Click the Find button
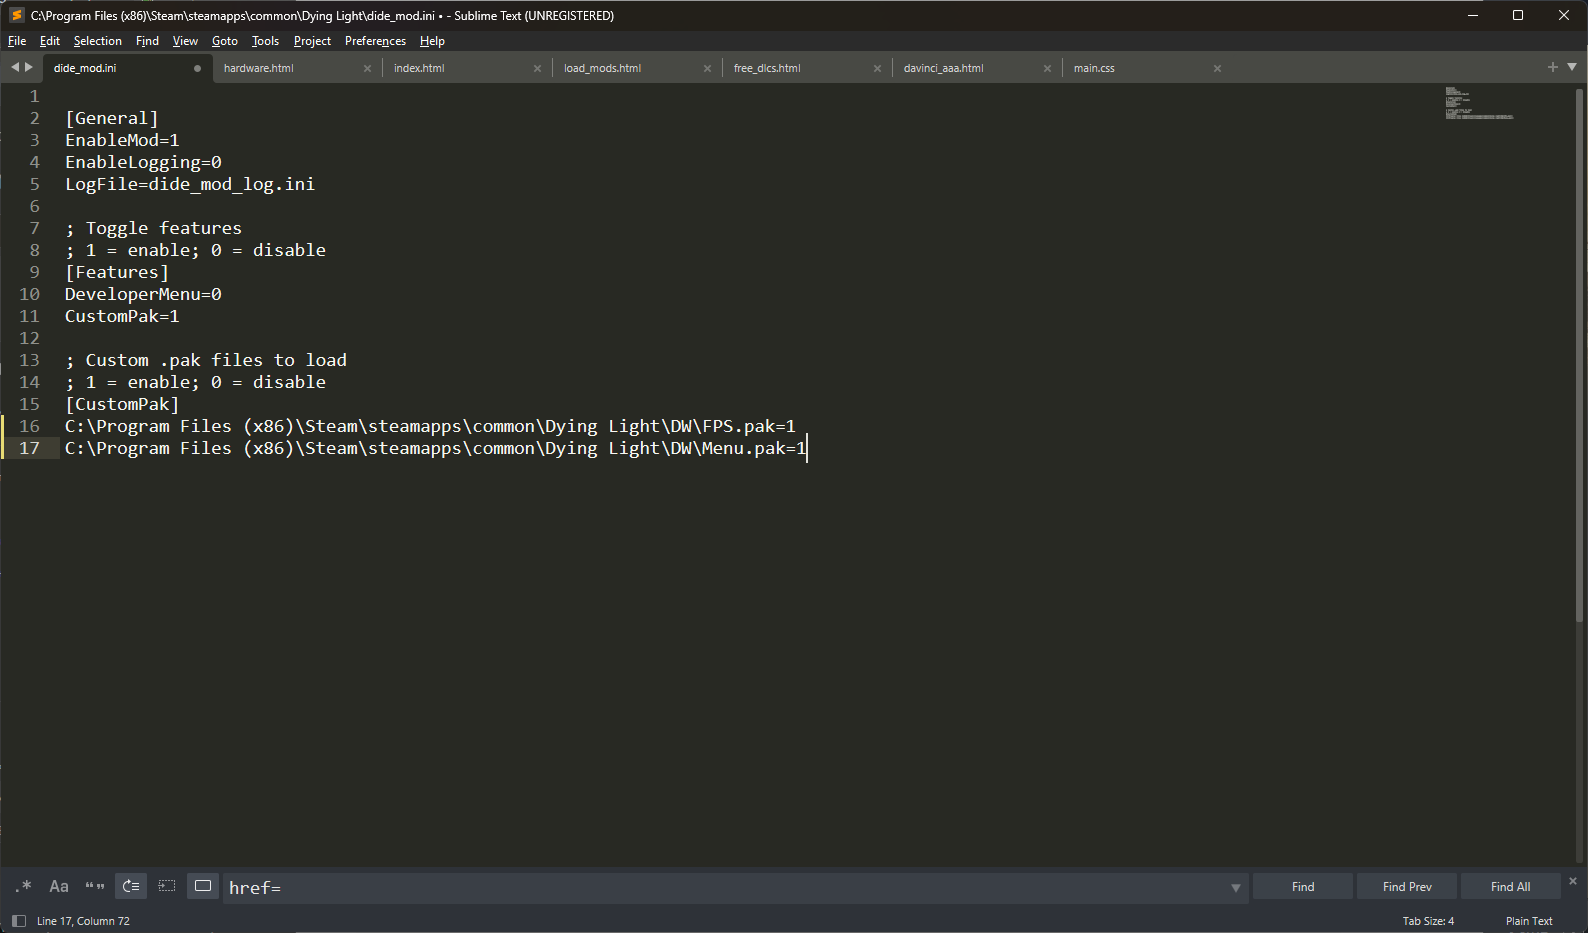Image resolution: width=1588 pixels, height=933 pixels. 1303,887
